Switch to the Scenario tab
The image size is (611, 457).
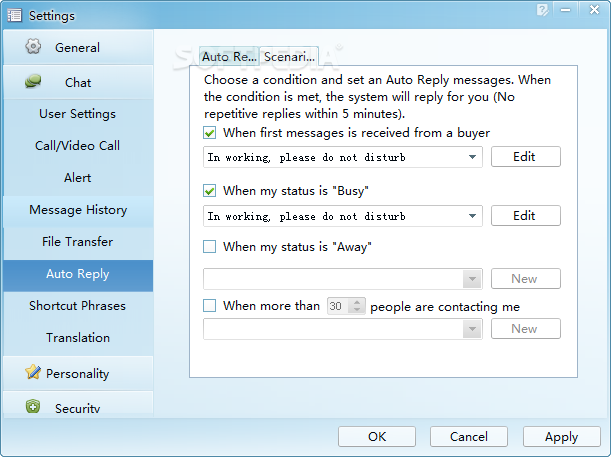pos(290,57)
